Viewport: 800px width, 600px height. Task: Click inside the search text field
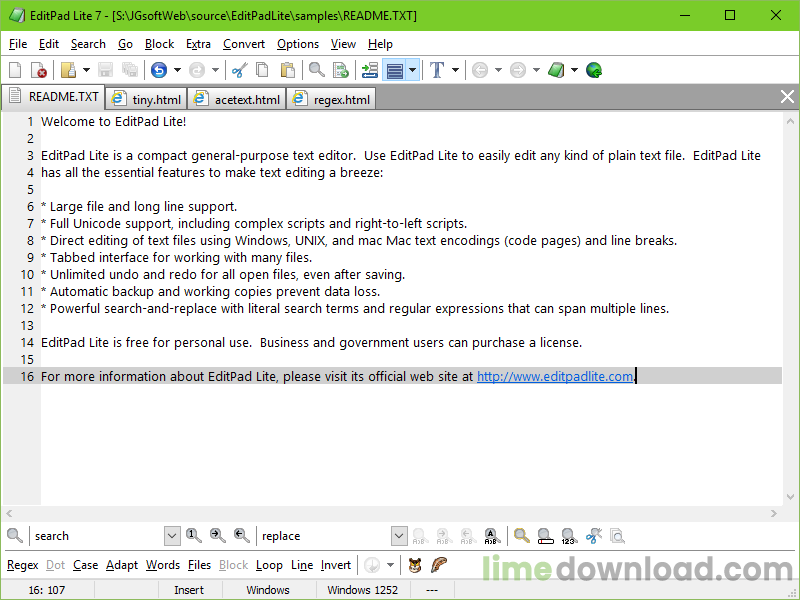(97, 536)
